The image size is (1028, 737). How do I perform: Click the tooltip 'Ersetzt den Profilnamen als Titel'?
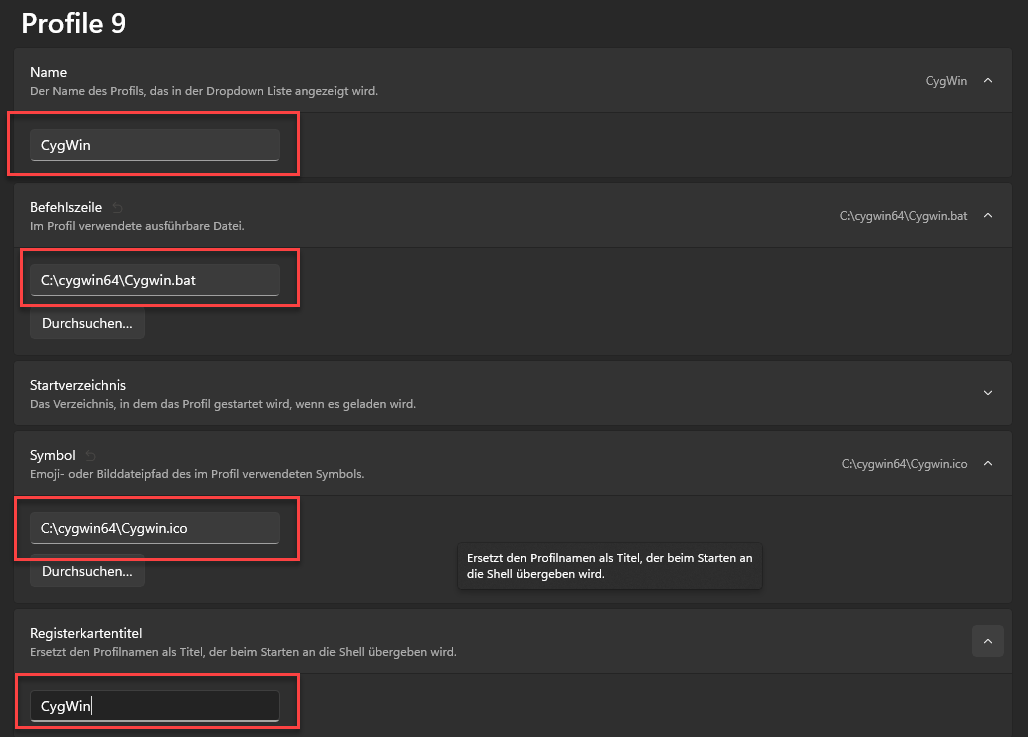(610, 566)
